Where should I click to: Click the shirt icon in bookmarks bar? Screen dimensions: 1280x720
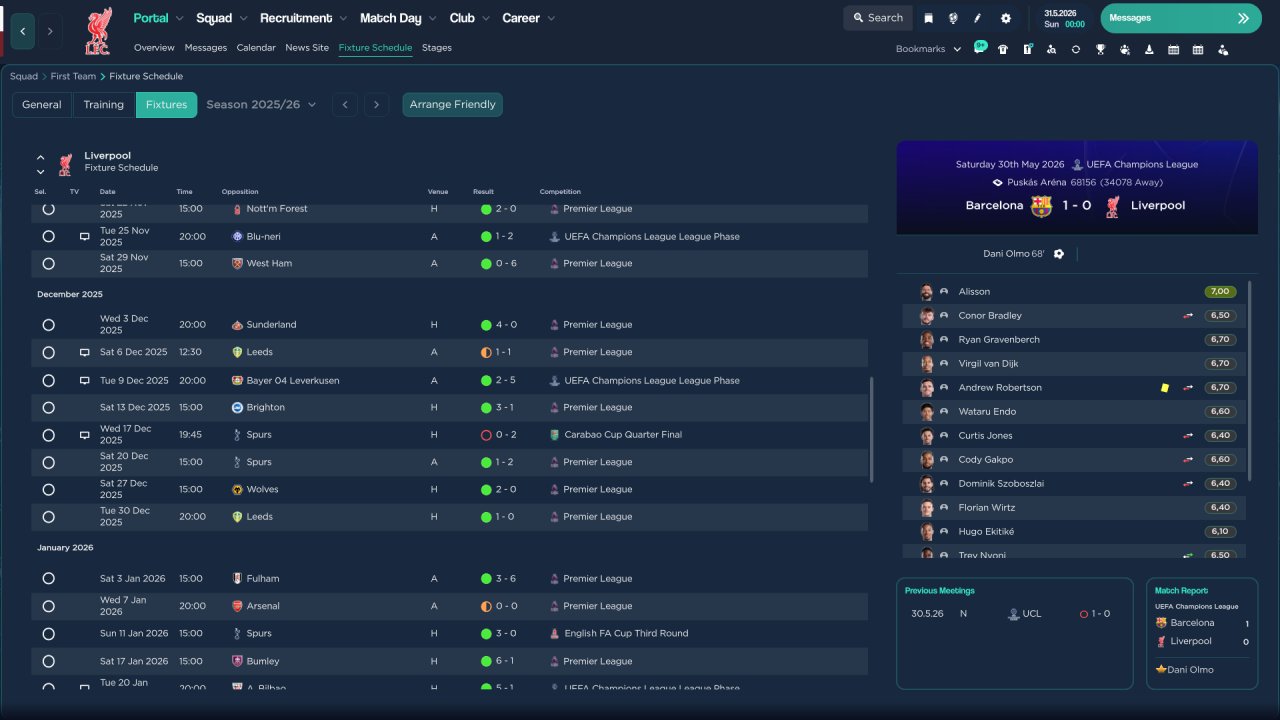(x=1003, y=49)
